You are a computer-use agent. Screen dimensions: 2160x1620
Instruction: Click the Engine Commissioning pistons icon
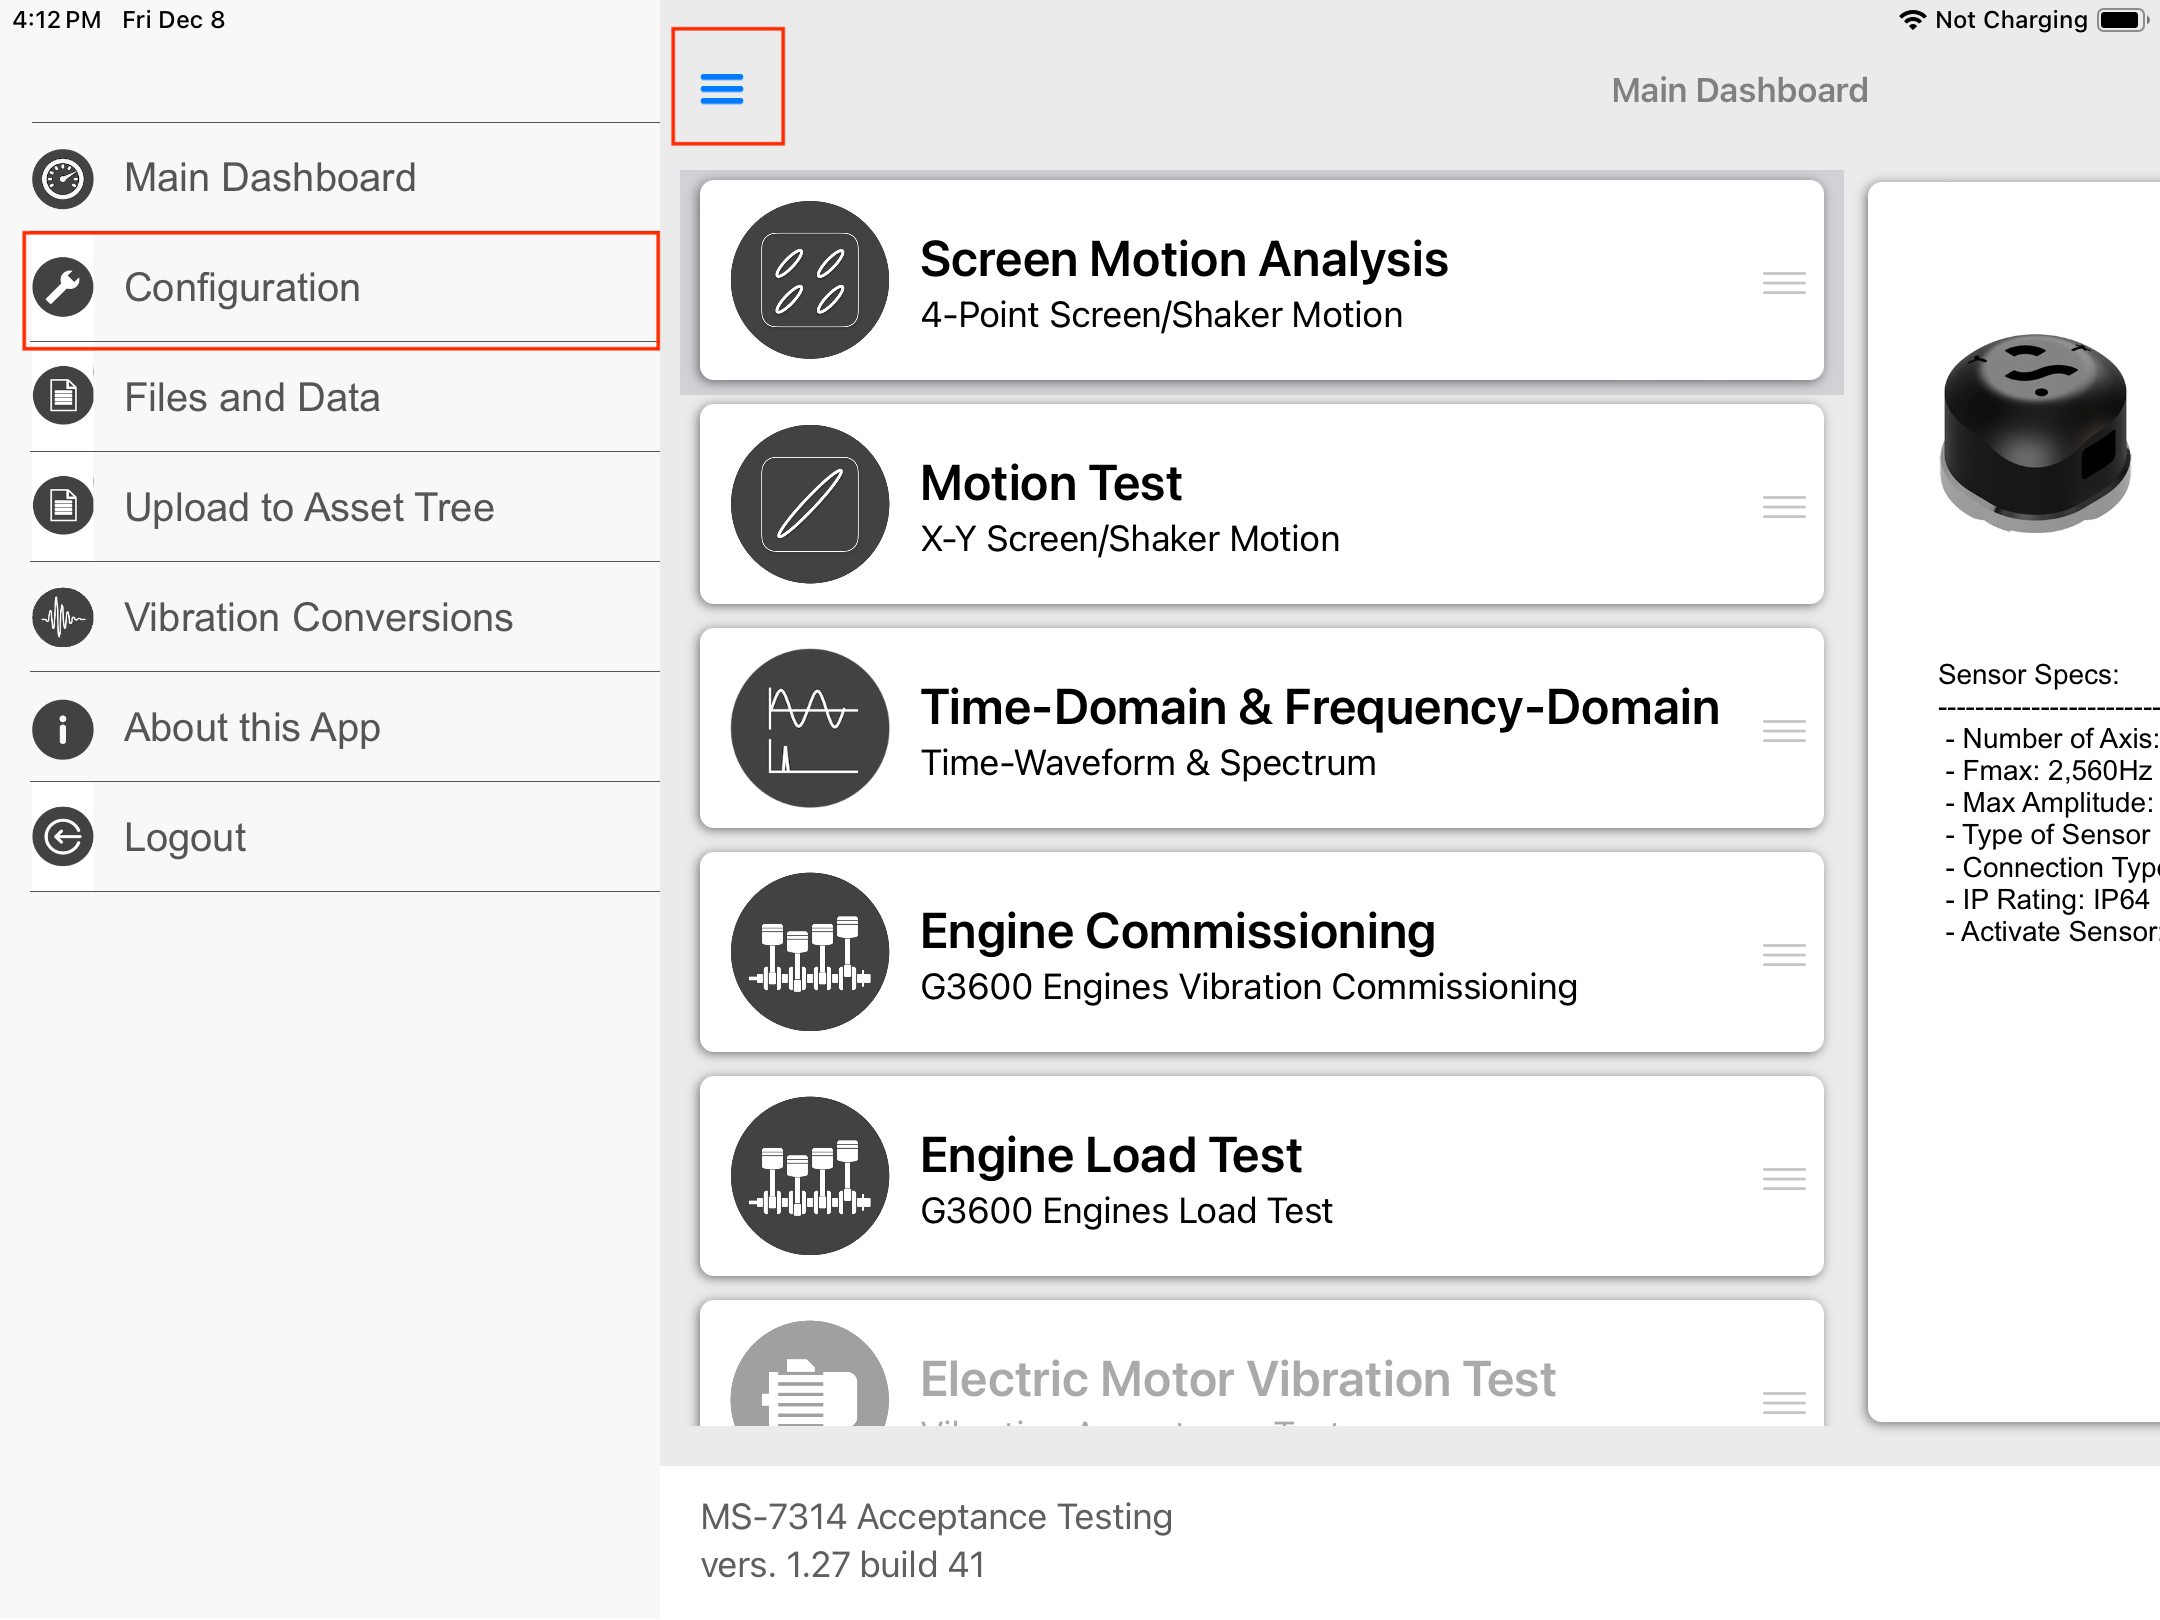pyautogui.click(x=809, y=952)
